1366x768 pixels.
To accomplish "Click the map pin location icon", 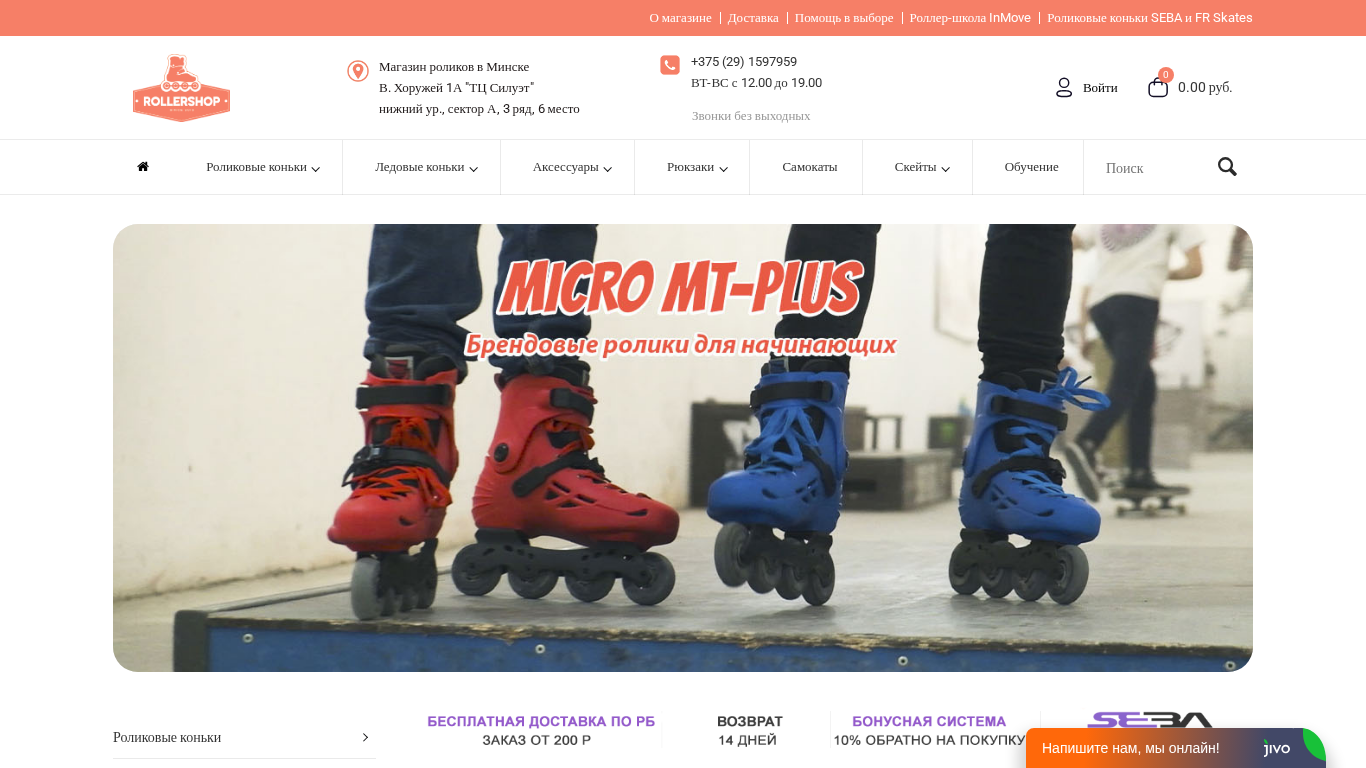I will click(x=358, y=71).
